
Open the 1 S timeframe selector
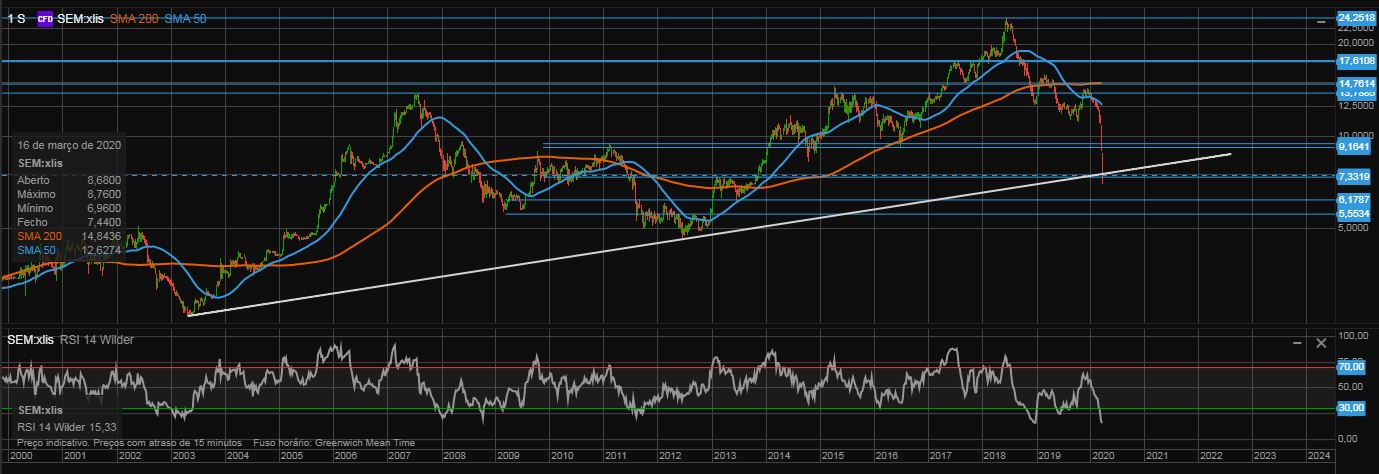(16, 19)
